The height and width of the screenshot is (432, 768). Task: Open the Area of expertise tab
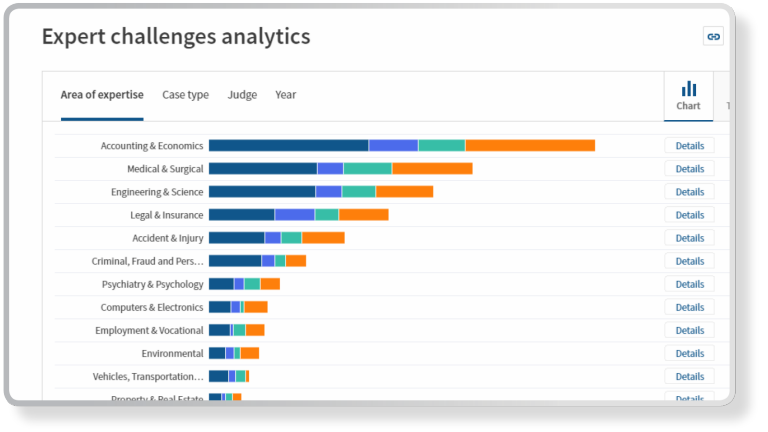[x=102, y=95]
